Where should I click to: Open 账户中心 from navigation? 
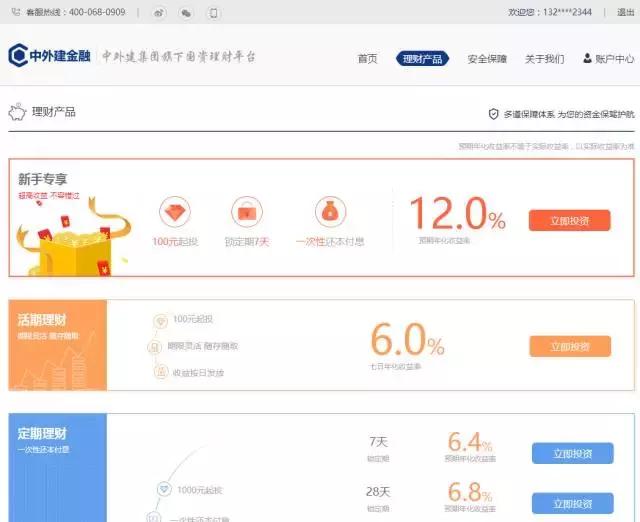click(609, 59)
